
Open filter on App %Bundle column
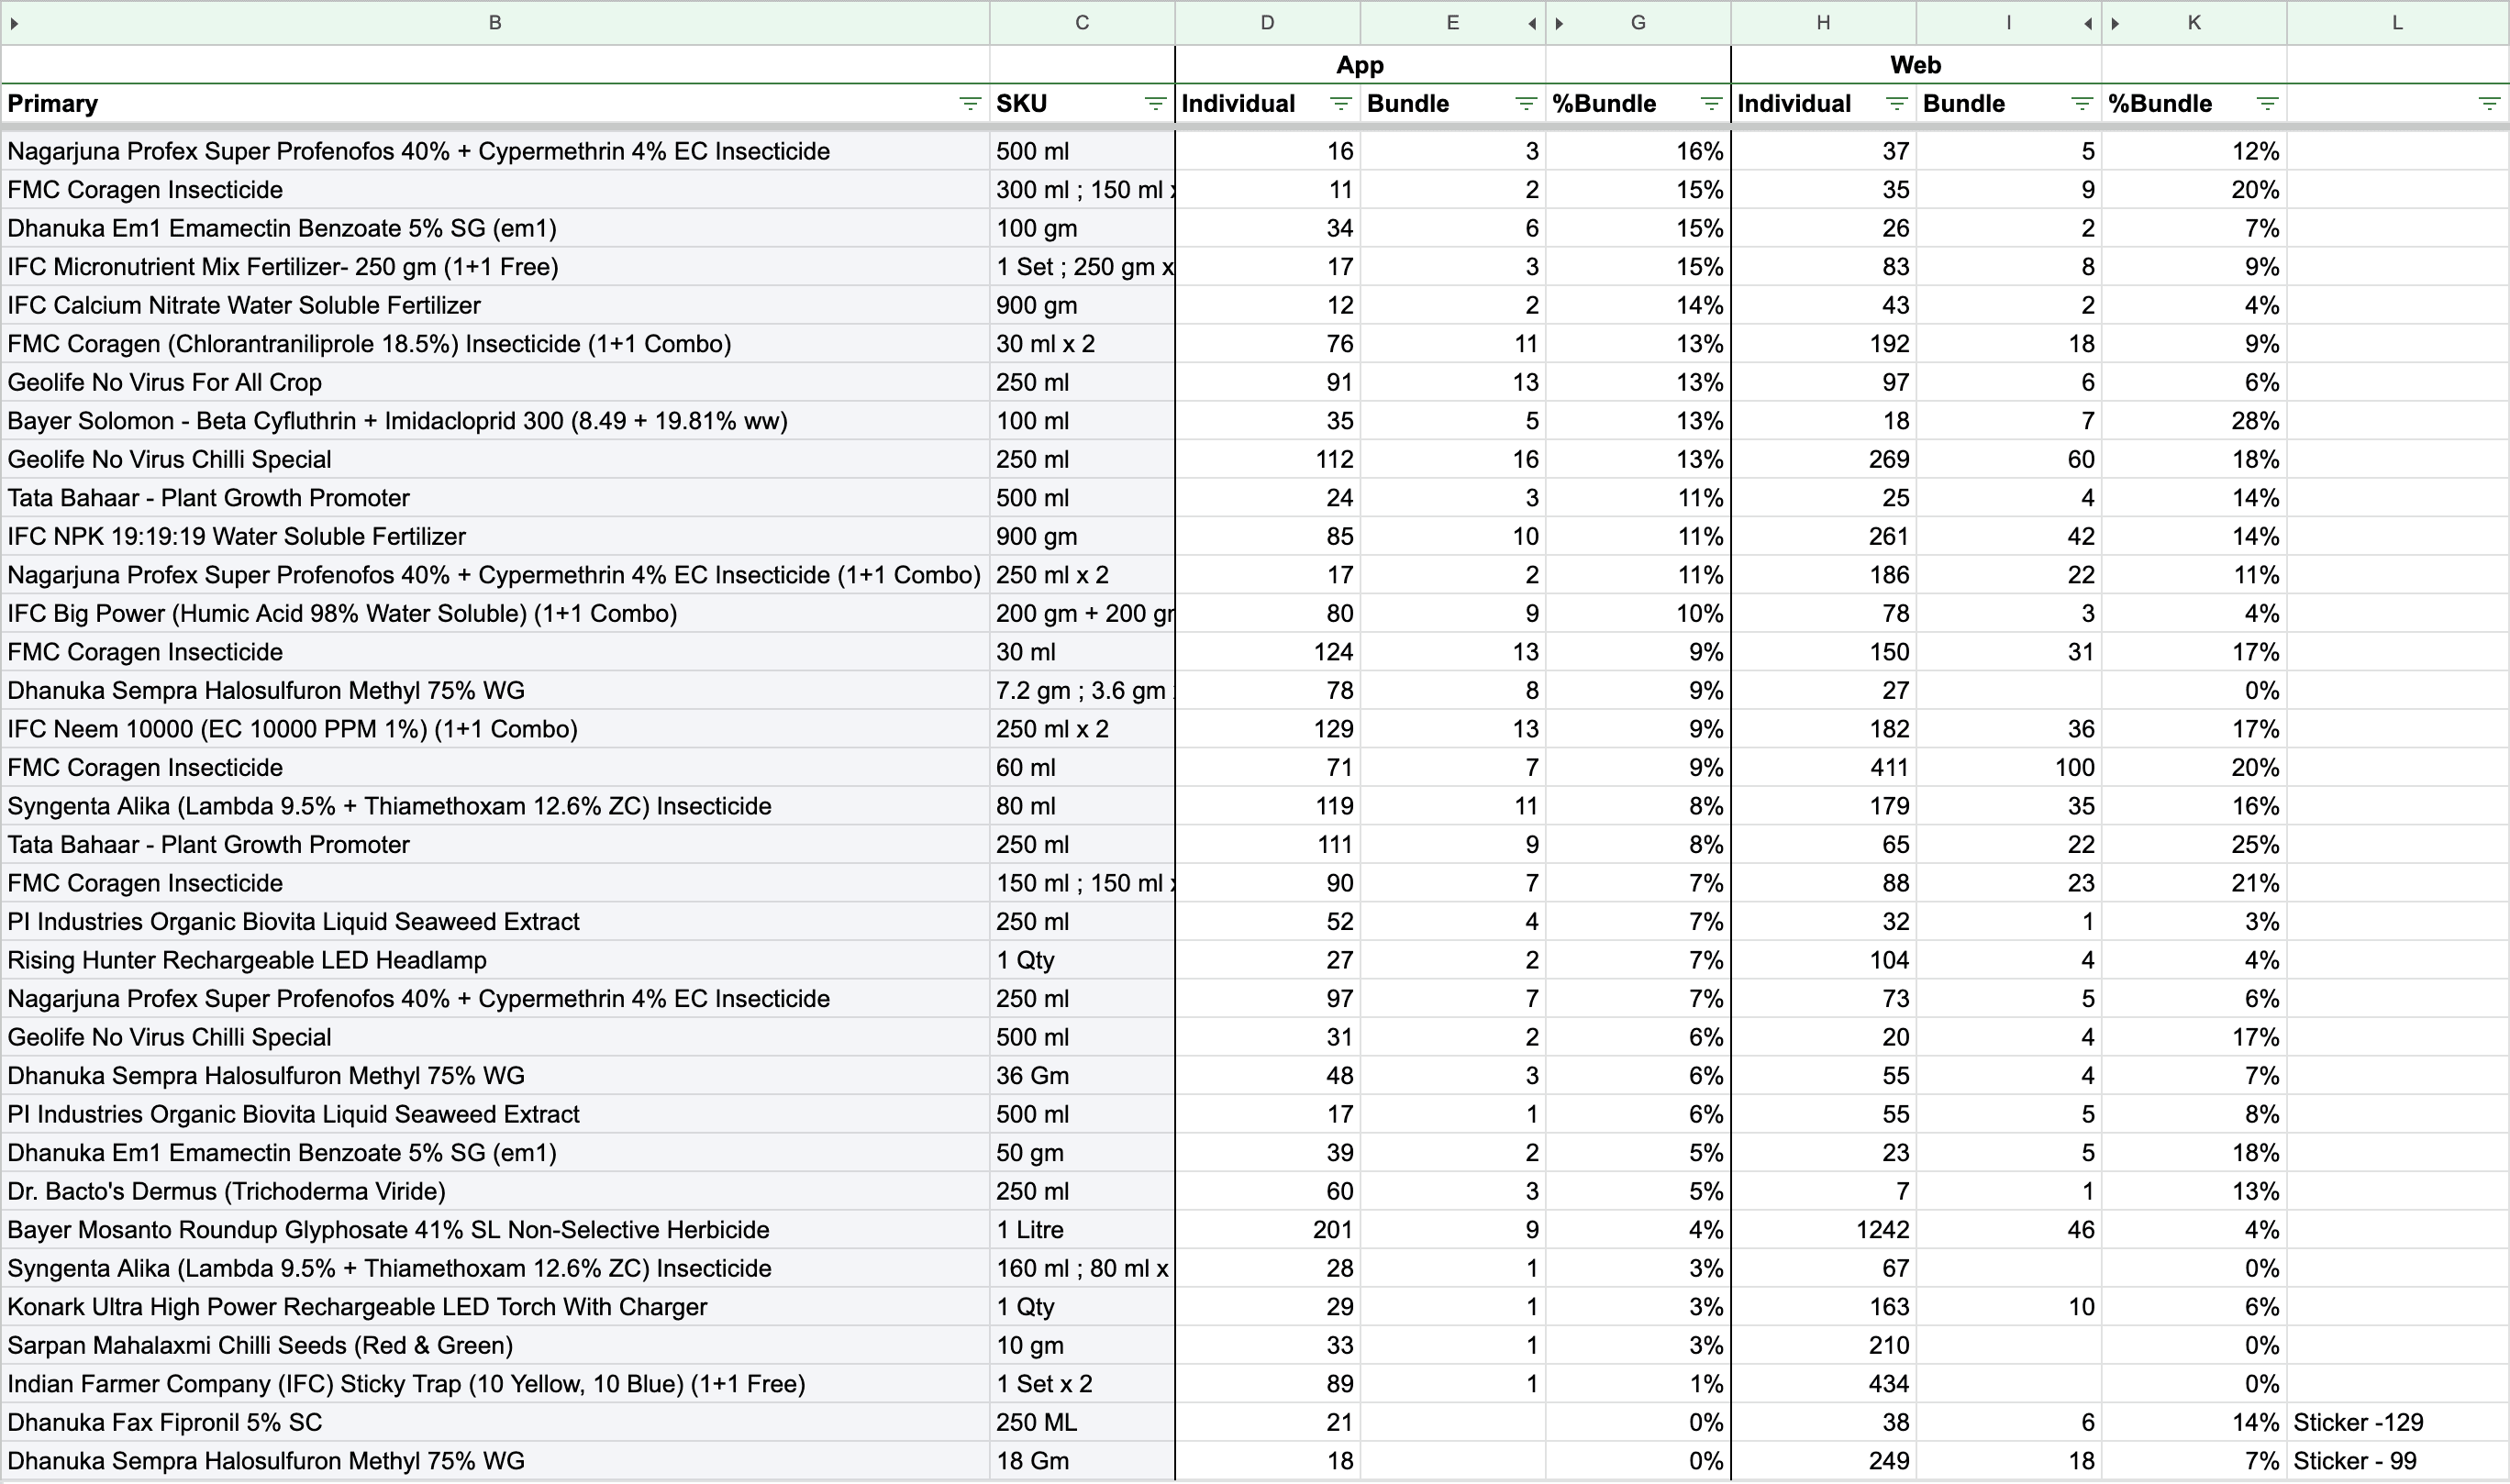(1711, 104)
